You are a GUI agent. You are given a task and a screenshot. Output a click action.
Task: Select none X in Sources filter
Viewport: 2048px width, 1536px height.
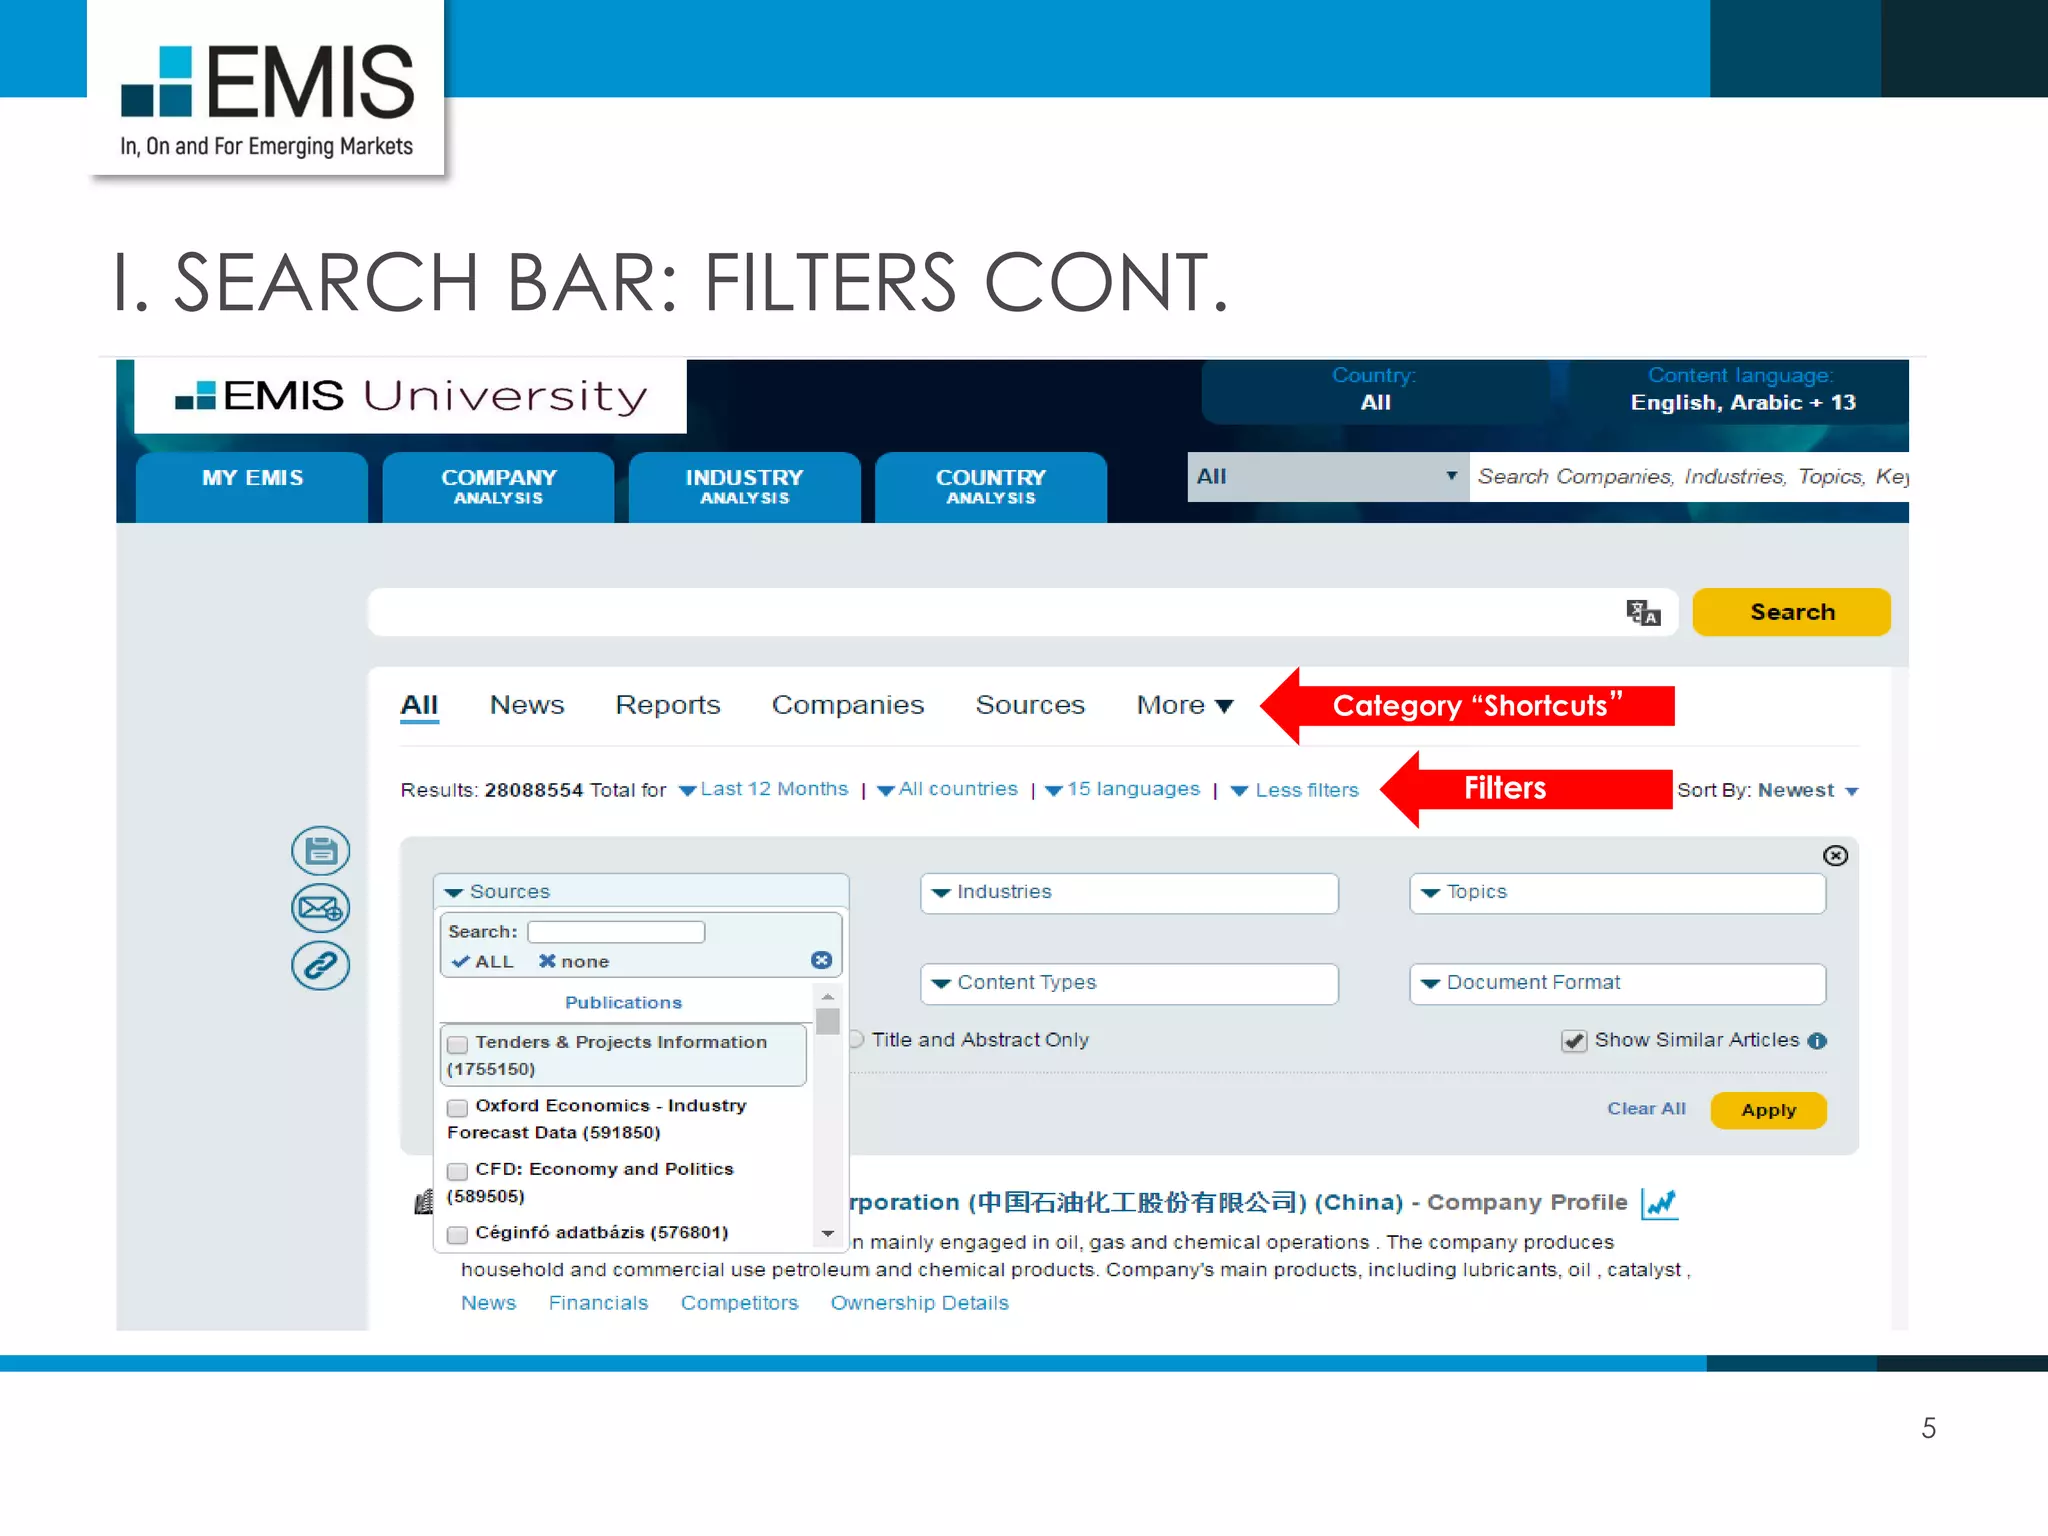[574, 961]
